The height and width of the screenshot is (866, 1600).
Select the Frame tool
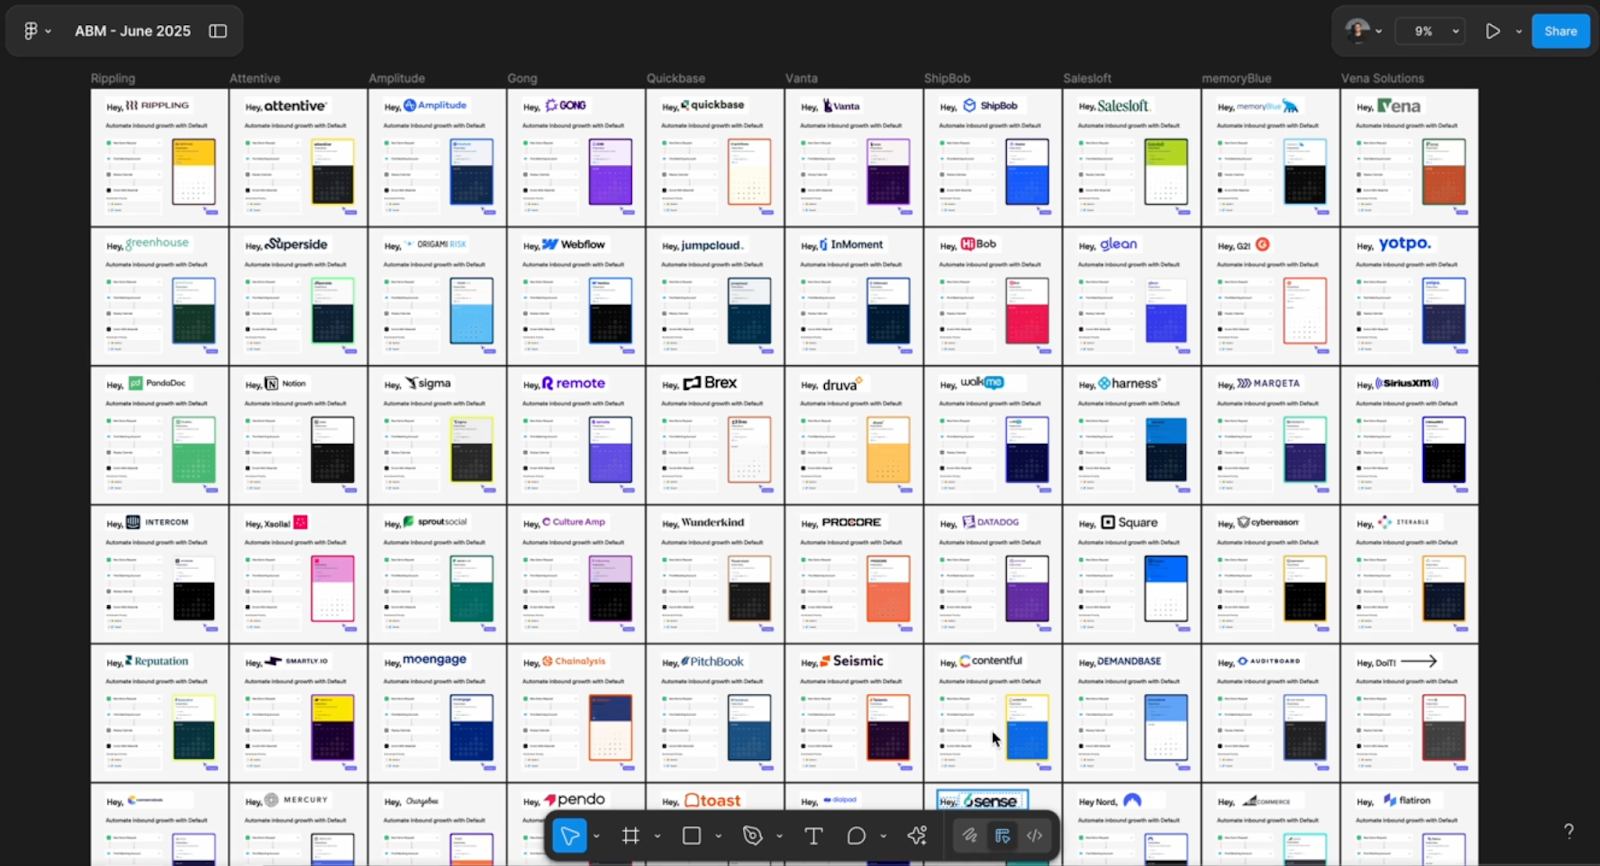click(630, 836)
